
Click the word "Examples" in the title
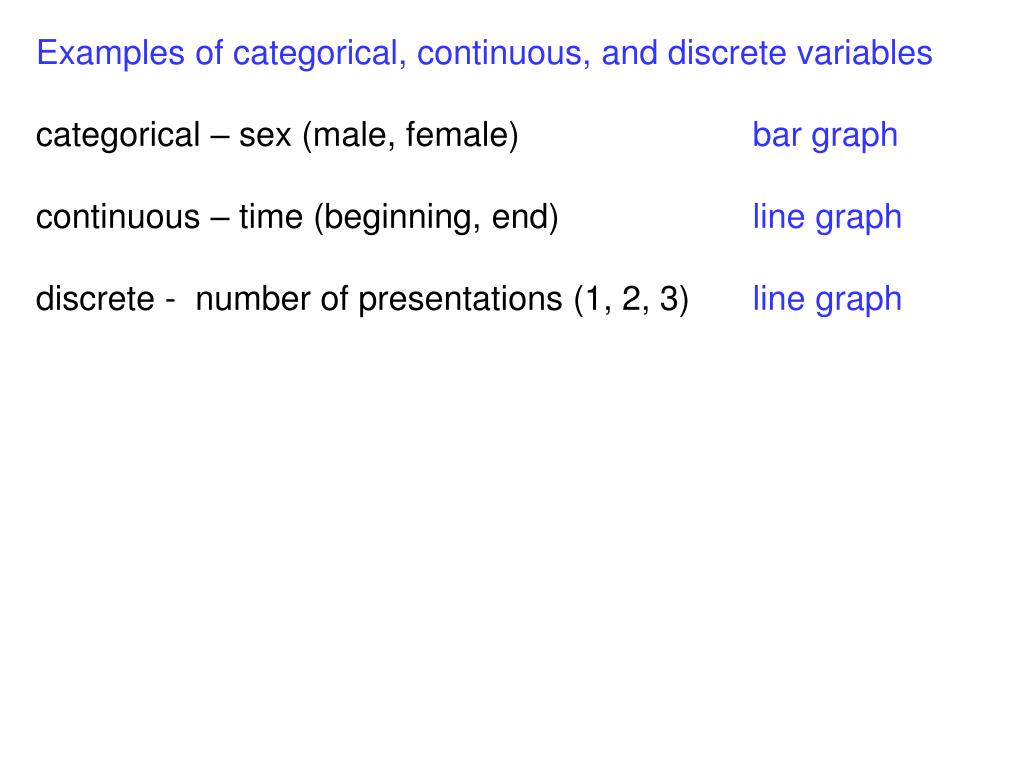click(x=110, y=54)
